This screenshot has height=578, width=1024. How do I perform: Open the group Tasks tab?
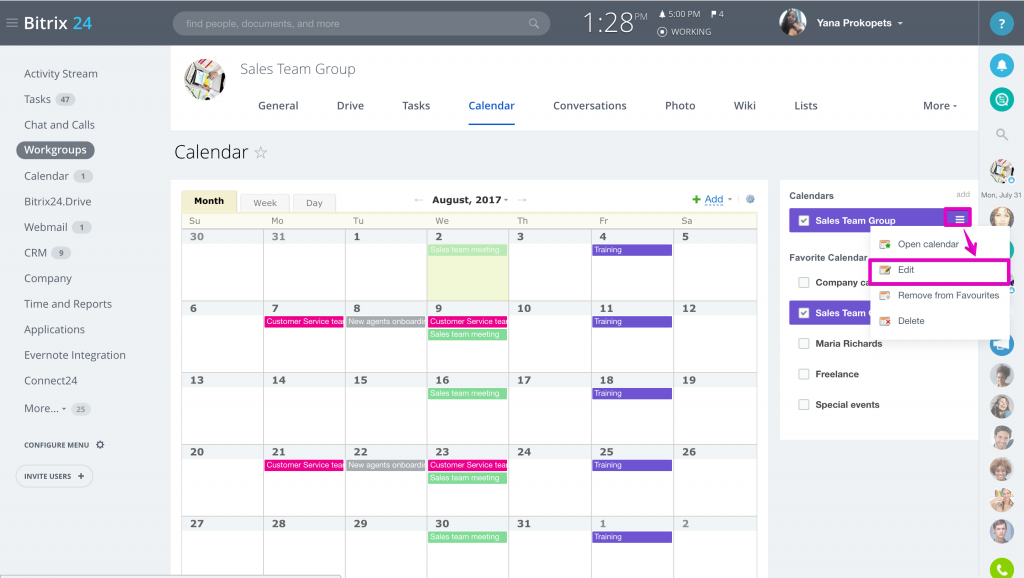pyautogui.click(x=416, y=106)
